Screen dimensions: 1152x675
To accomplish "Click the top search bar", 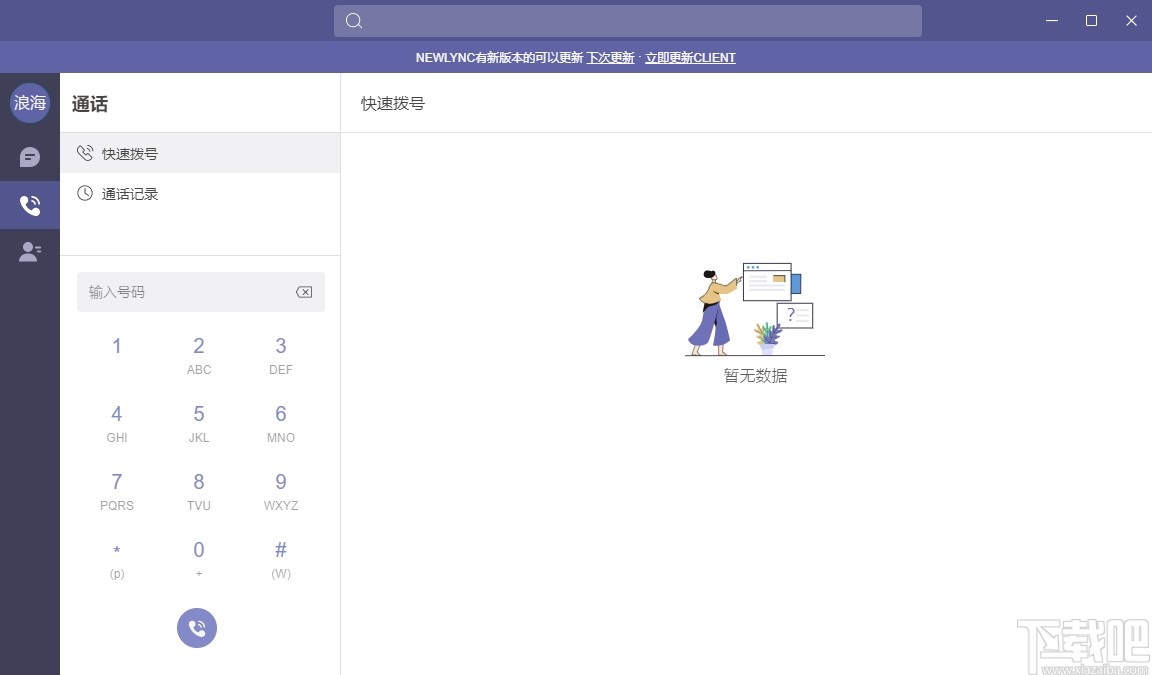I will click(627, 20).
